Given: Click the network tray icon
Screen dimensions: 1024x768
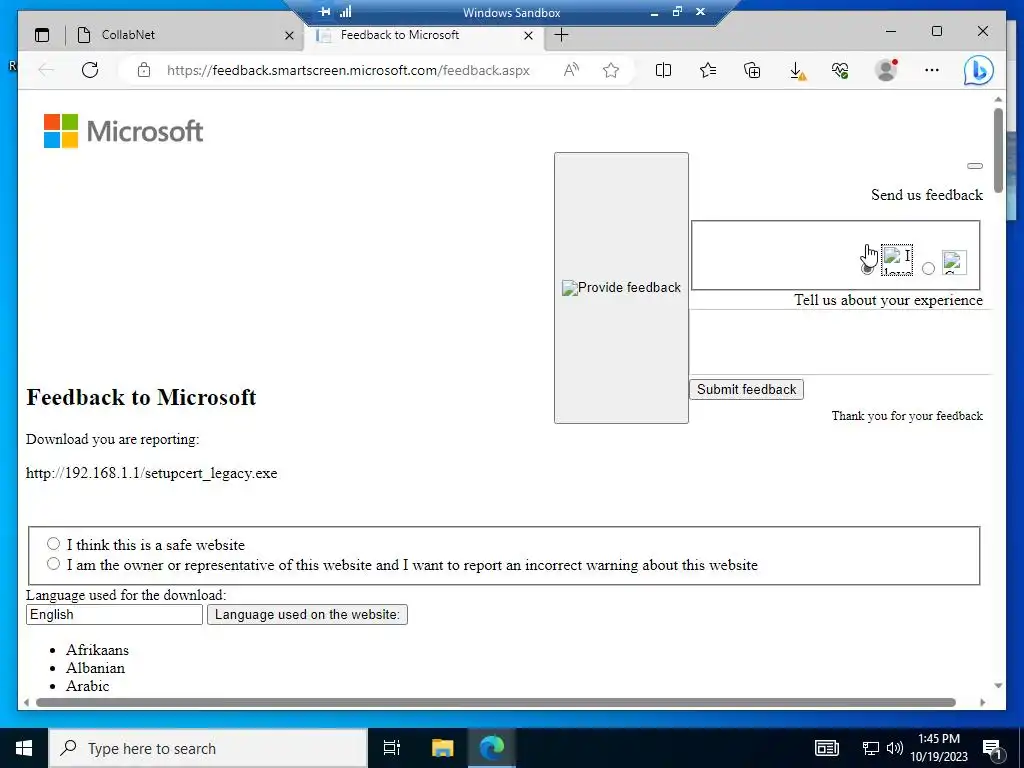Looking at the screenshot, I should pyautogui.click(x=871, y=748).
